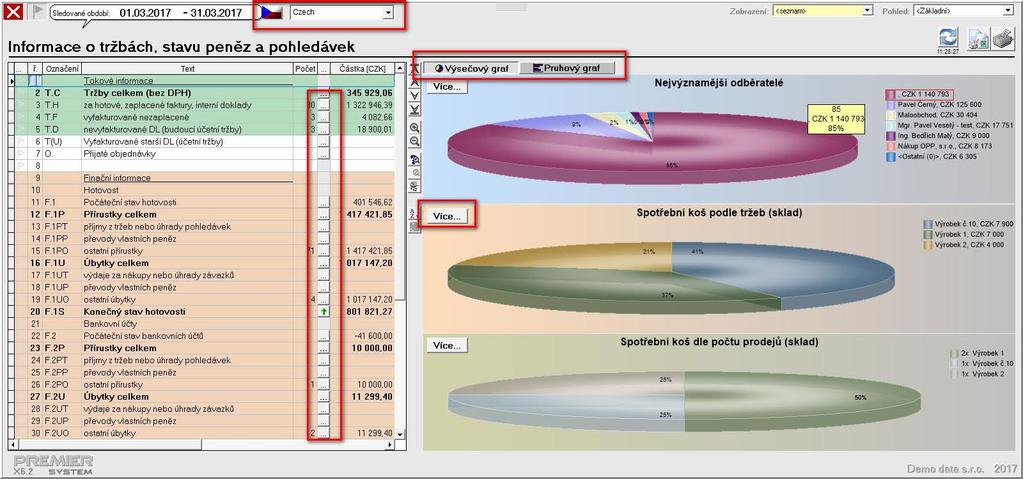The width and height of the screenshot is (1023, 479).
Task: Click the green up arrow in row 20
Action: [324, 312]
